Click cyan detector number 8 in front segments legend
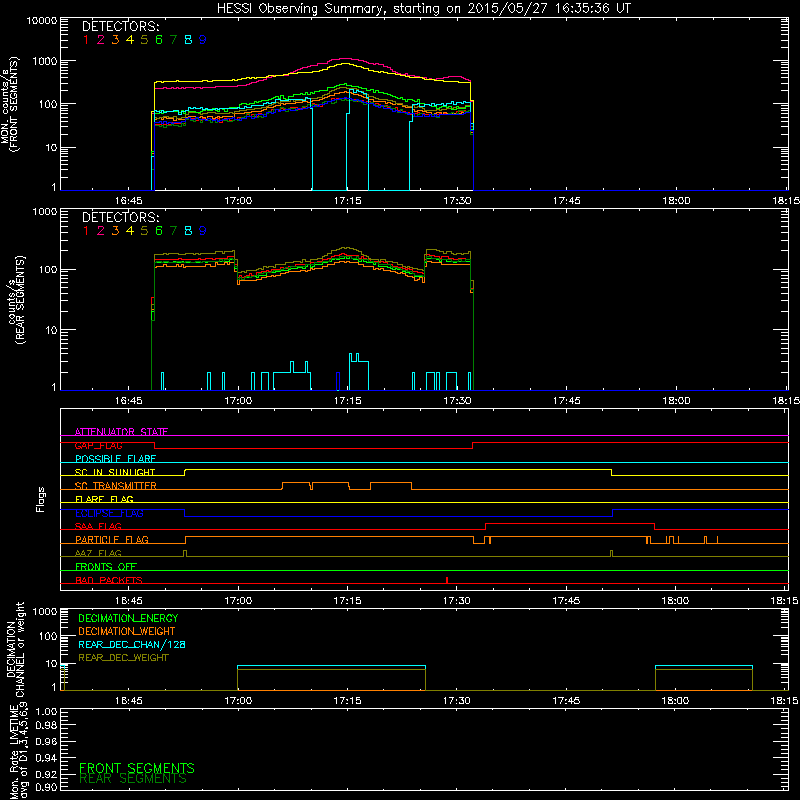 click(x=188, y=39)
